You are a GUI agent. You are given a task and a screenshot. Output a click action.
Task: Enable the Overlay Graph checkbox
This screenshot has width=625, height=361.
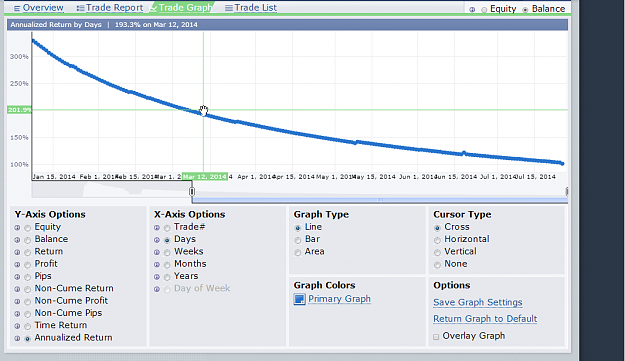tap(436, 337)
